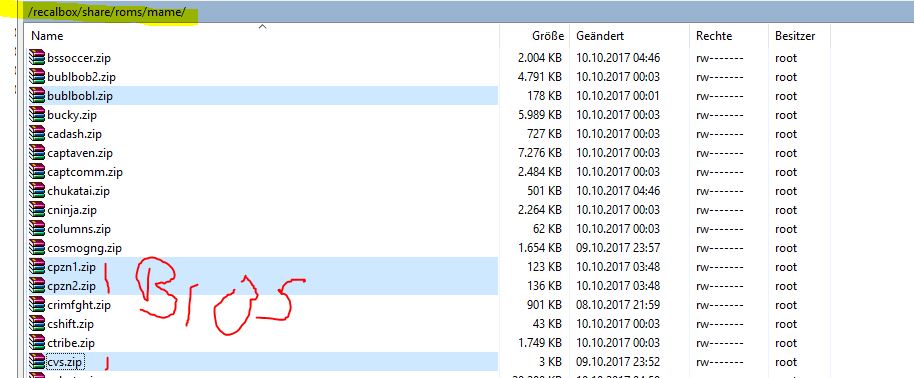The width and height of the screenshot is (914, 378).
Task: Toggle sort direction arrow above Name column
Action: tap(262, 26)
